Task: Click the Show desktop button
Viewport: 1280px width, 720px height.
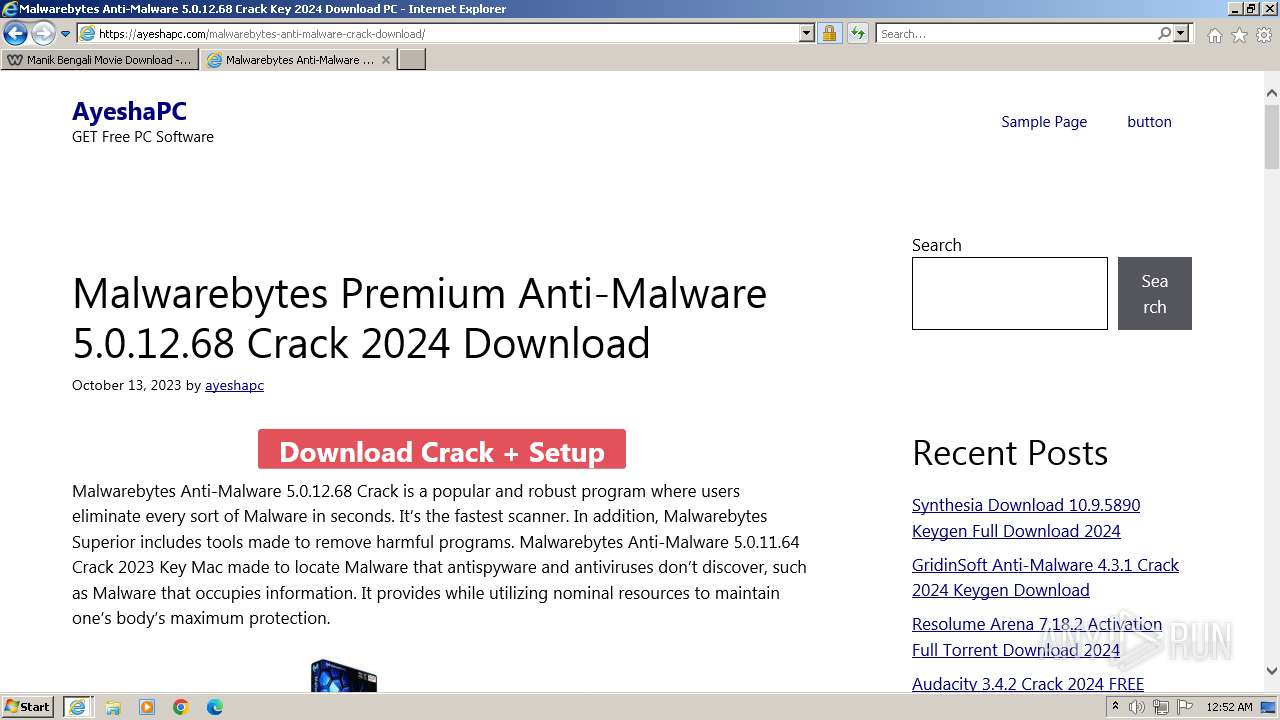Action: pyautogui.click(x=1270, y=707)
